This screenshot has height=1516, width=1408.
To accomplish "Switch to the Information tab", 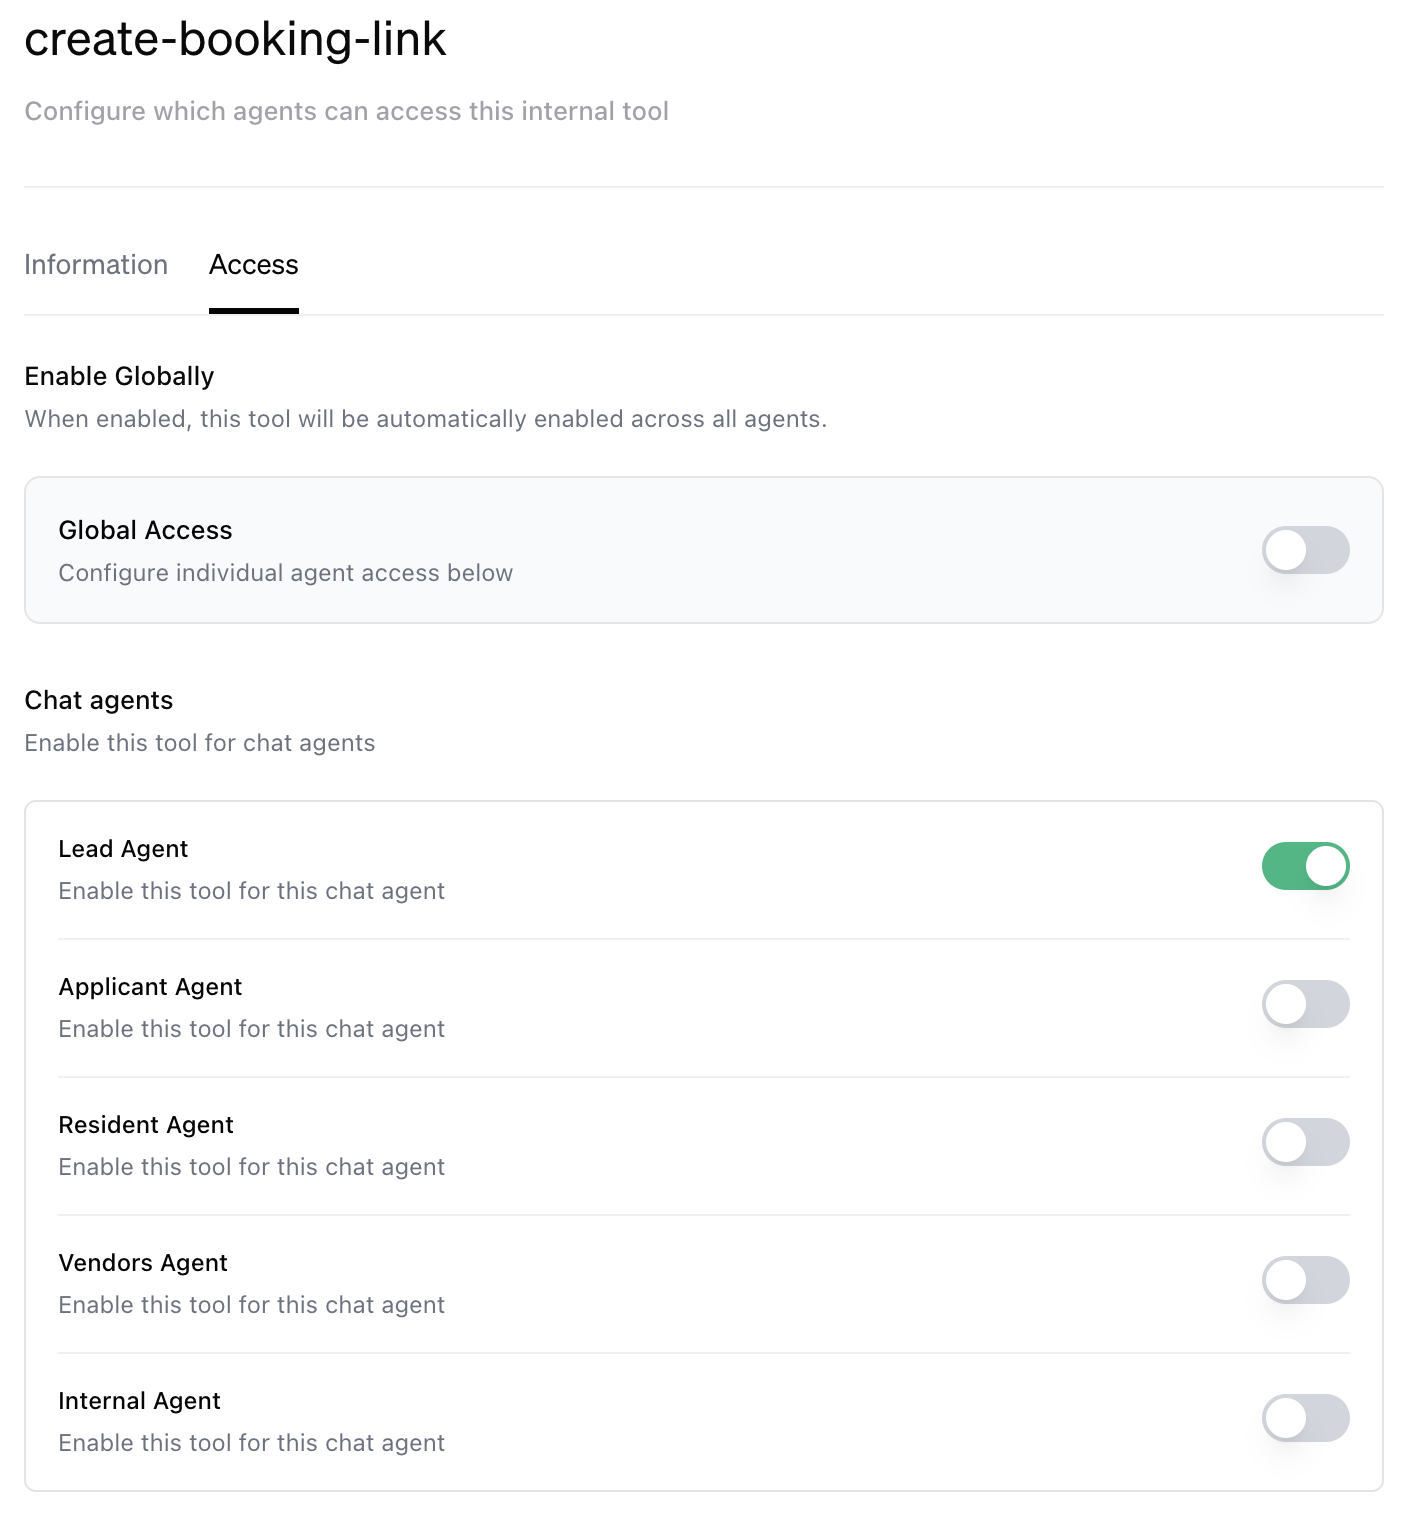I will pos(96,265).
